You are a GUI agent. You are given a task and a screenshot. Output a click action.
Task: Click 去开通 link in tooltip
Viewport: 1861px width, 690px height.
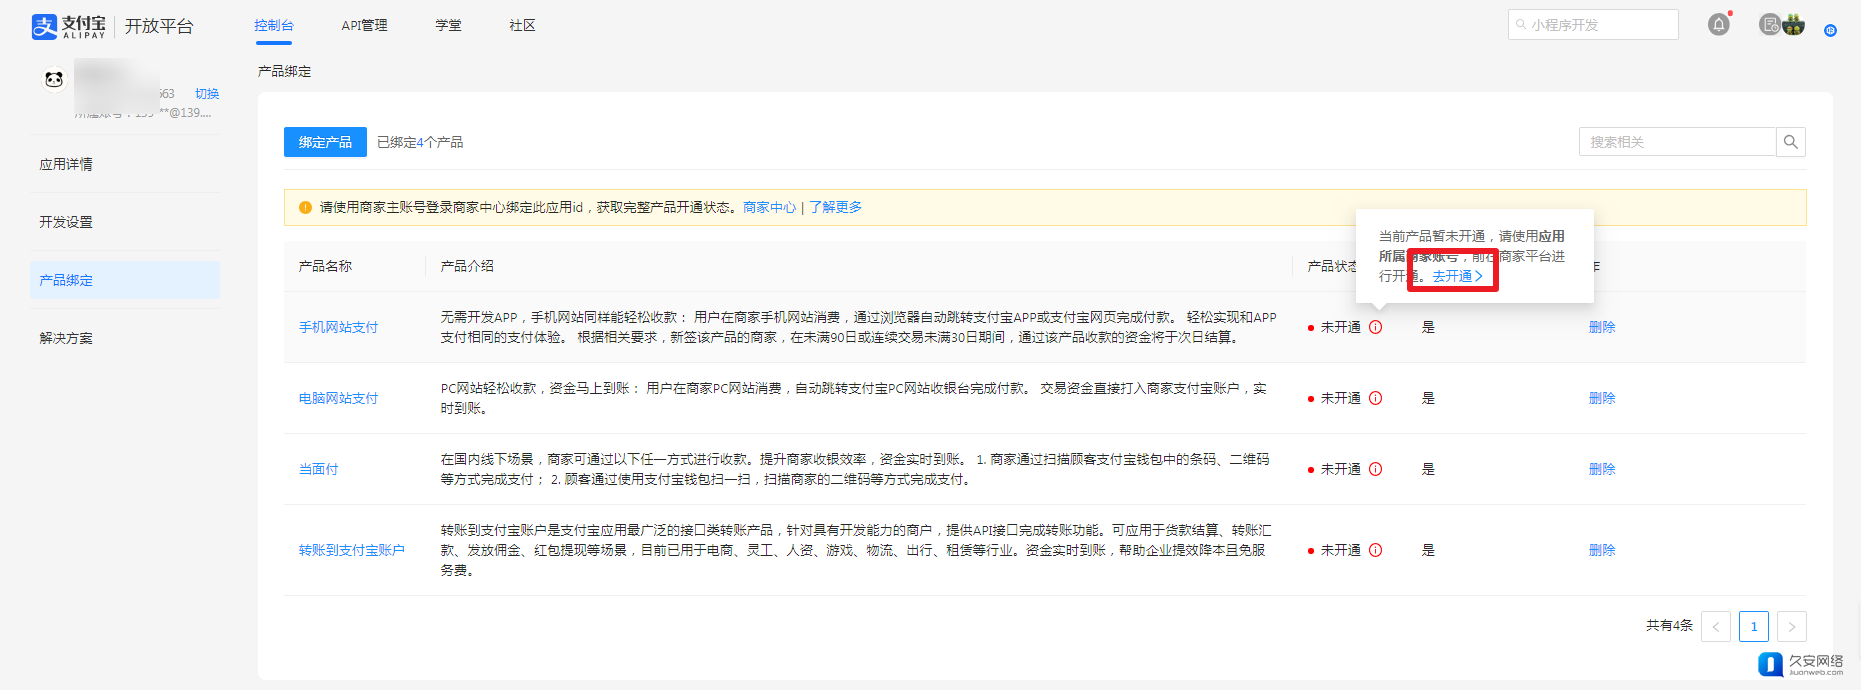1457,276
